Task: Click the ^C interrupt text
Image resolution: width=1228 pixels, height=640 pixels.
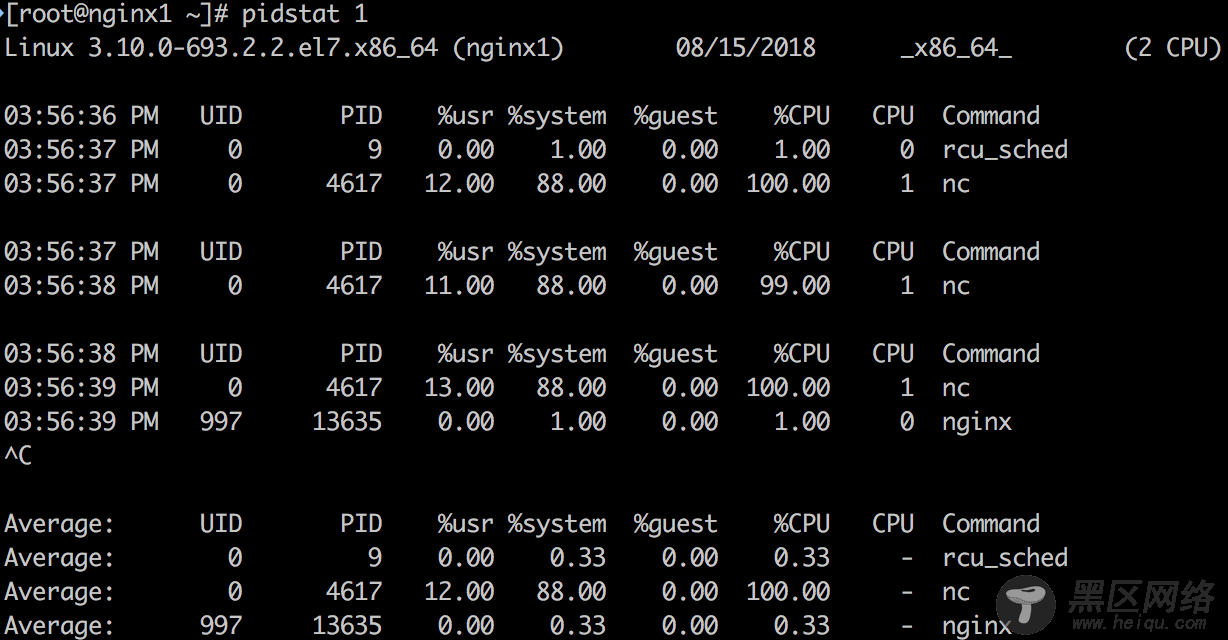Action: click(18, 455)
